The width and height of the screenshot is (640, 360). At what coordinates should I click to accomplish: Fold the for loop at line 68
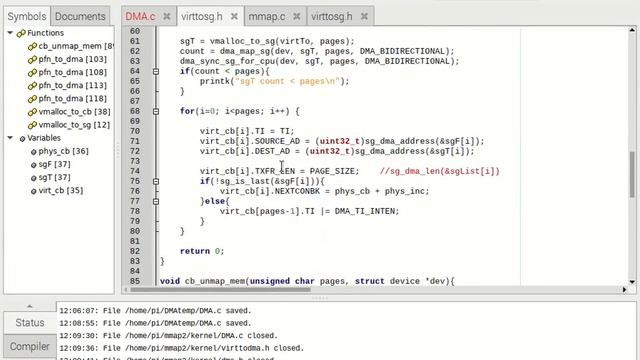[156, 111]
